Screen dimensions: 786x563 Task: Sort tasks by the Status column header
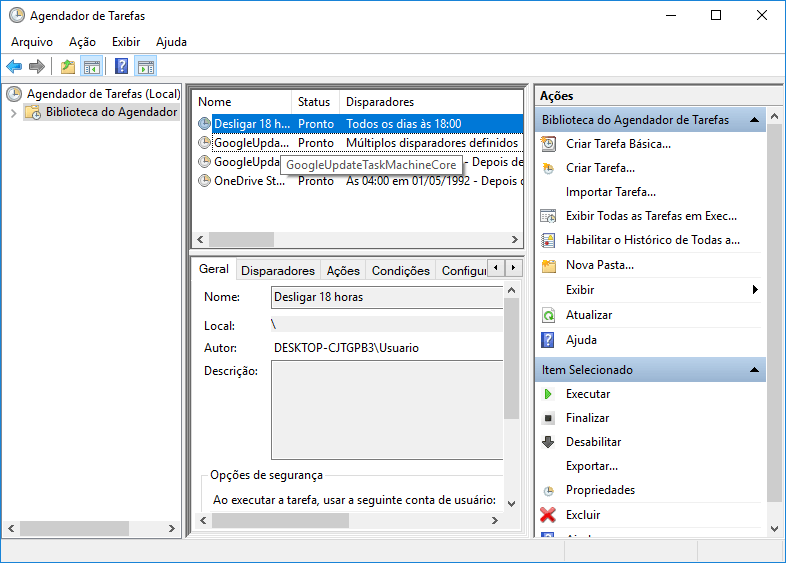point(315,102)
